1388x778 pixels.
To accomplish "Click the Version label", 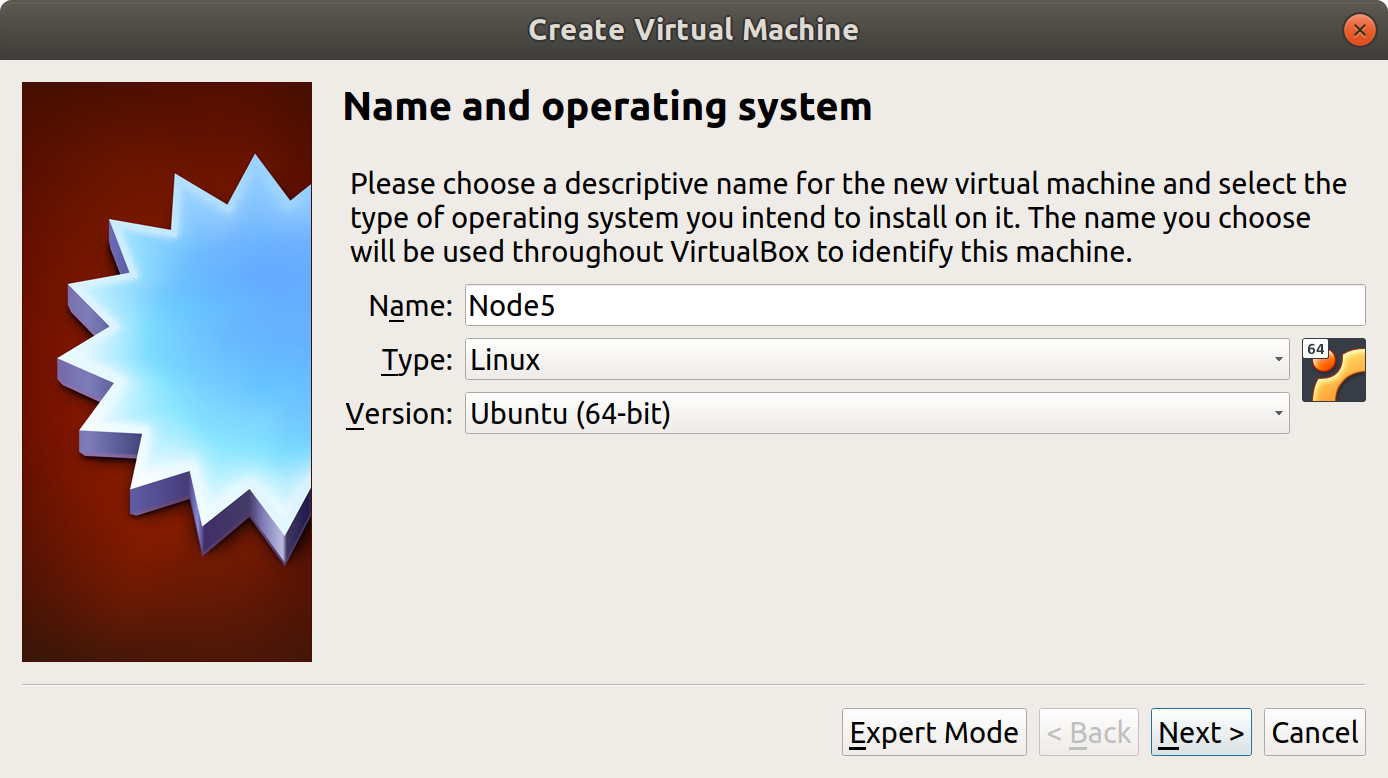I will [x=399, y=414].
